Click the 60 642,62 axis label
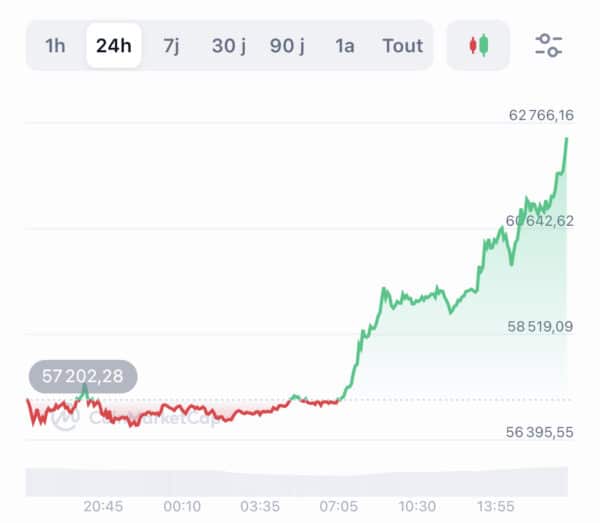 pyautogui.click(x=540, y=221)
